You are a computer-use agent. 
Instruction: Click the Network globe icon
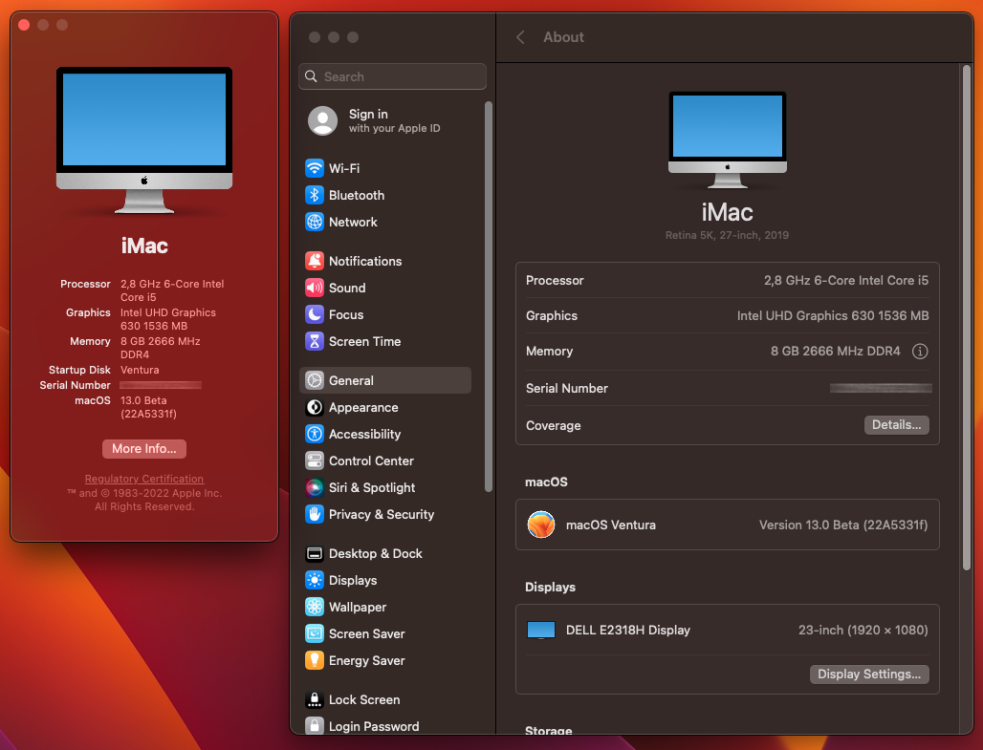314,222
